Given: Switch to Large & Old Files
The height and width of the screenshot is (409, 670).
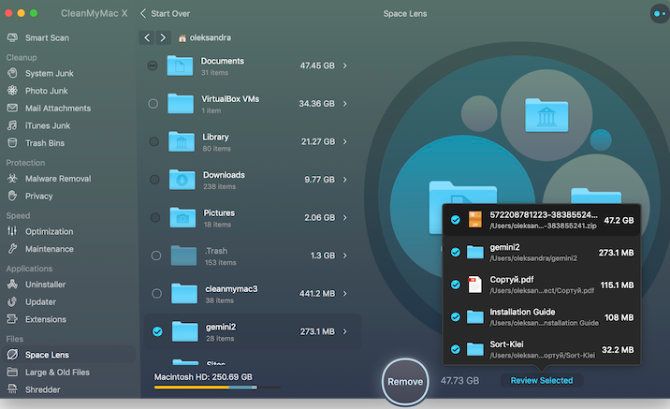Looking at the screenshot, I should [x=57, y=372].
